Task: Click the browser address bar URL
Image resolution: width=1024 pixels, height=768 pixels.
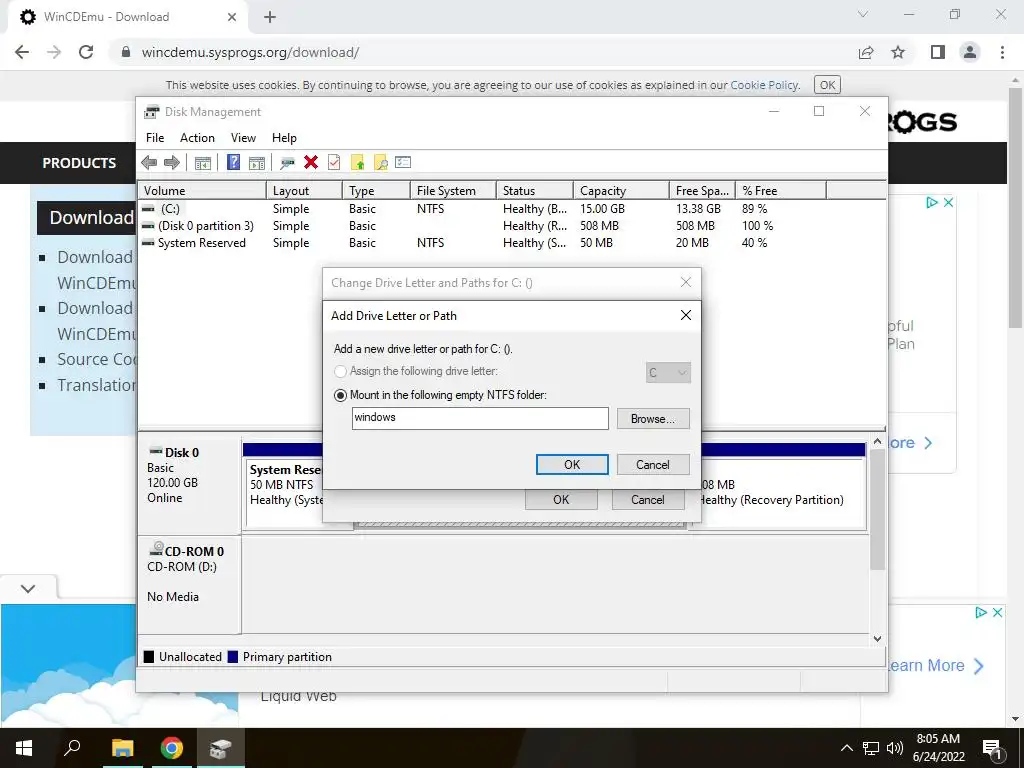Action: coord(250,52)
